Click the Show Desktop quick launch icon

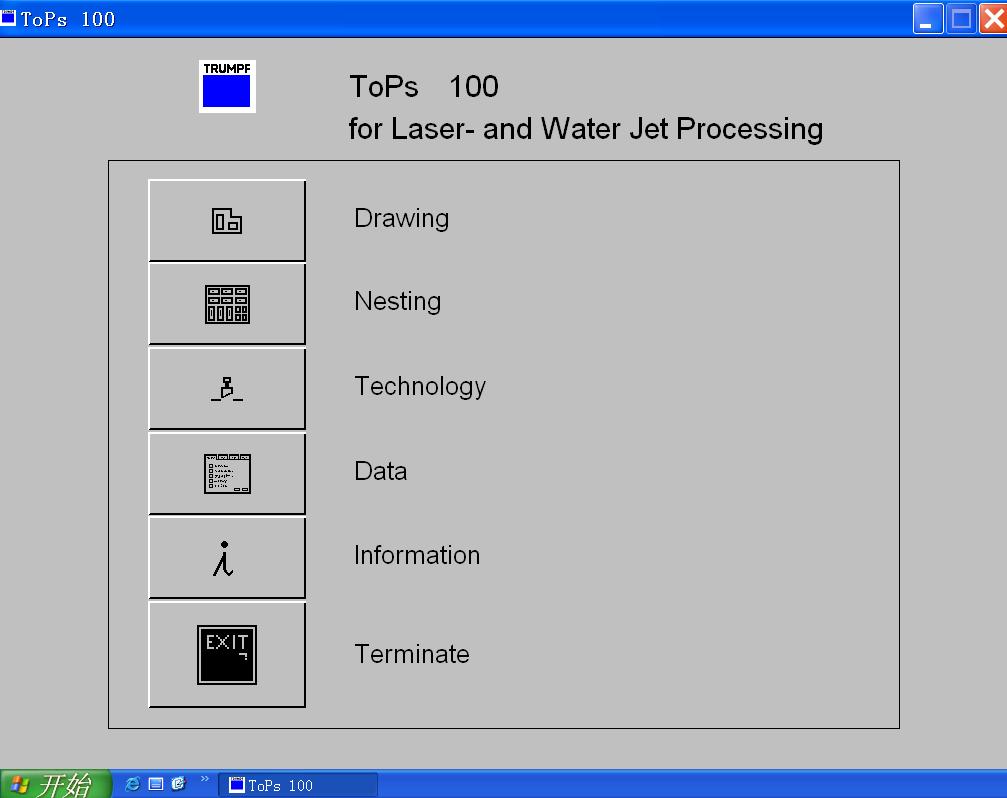pos(156,784)
